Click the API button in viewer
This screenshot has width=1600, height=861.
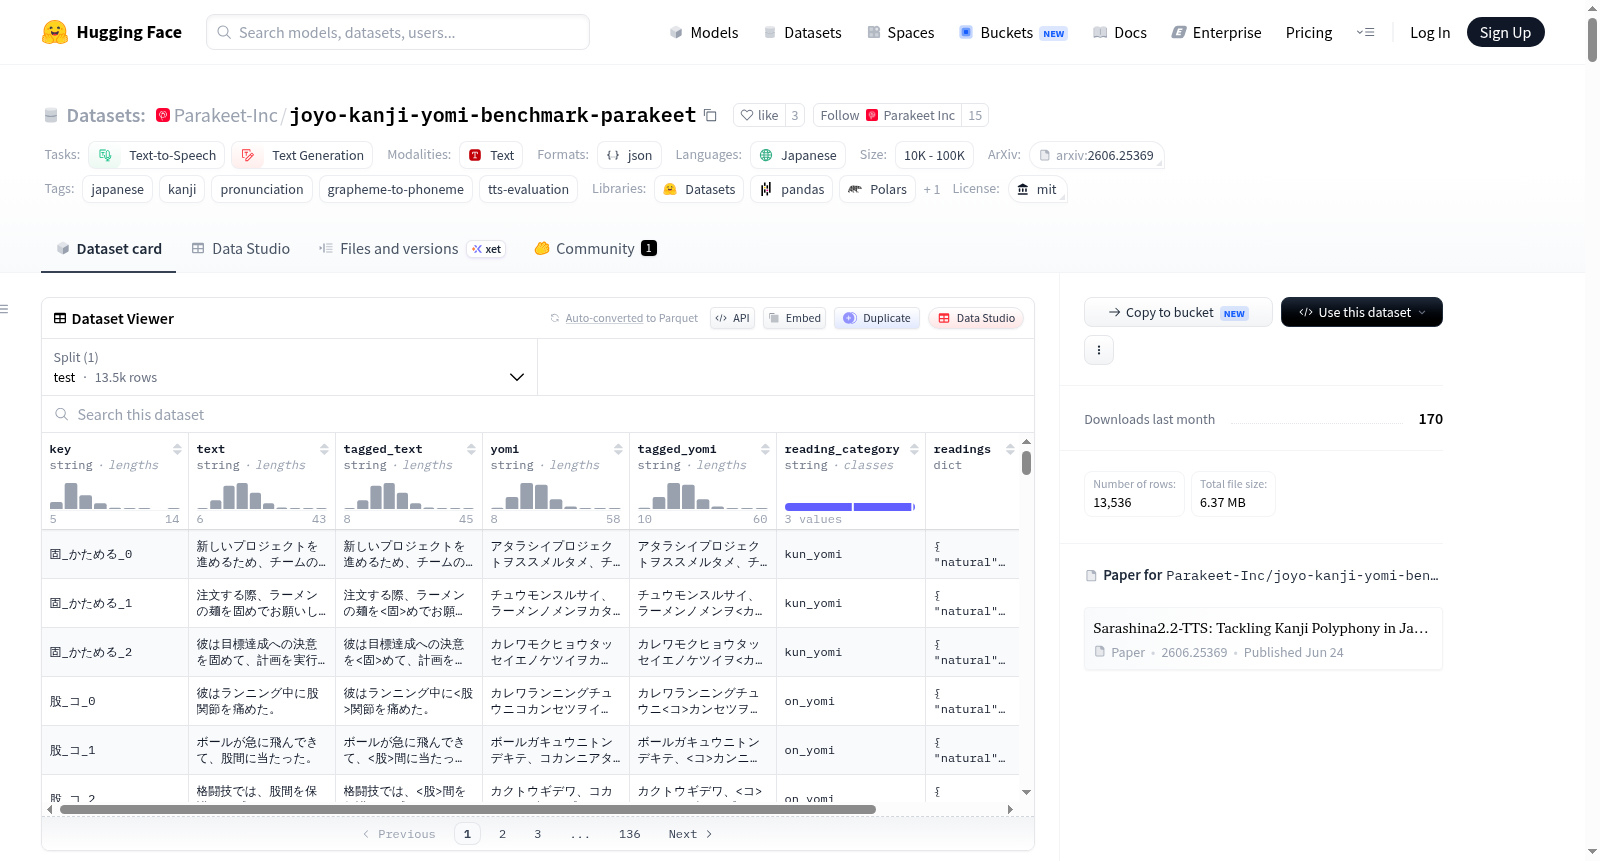point(732,318)
